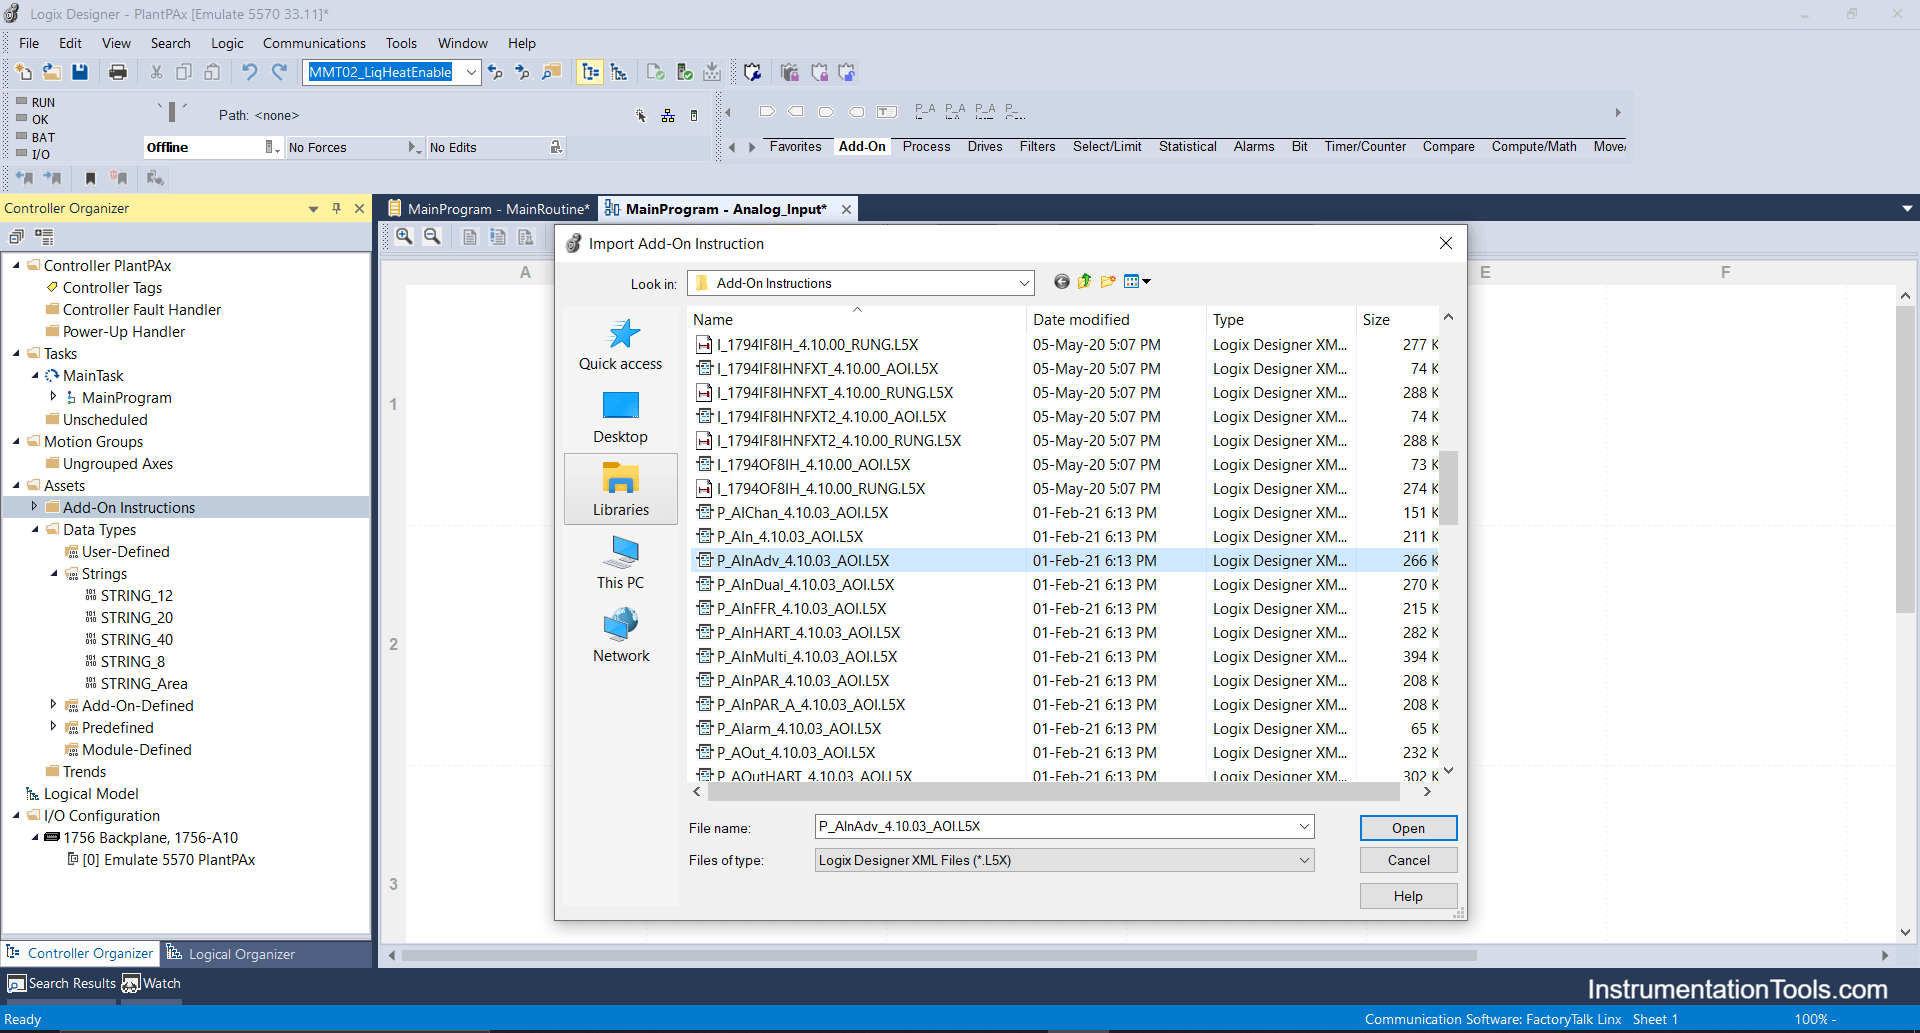Image resolution: width=1920 pixels, height=1033 pixels.
Task: Click the file list horizontal scrollbar
Action: (x=1053, y=791)
